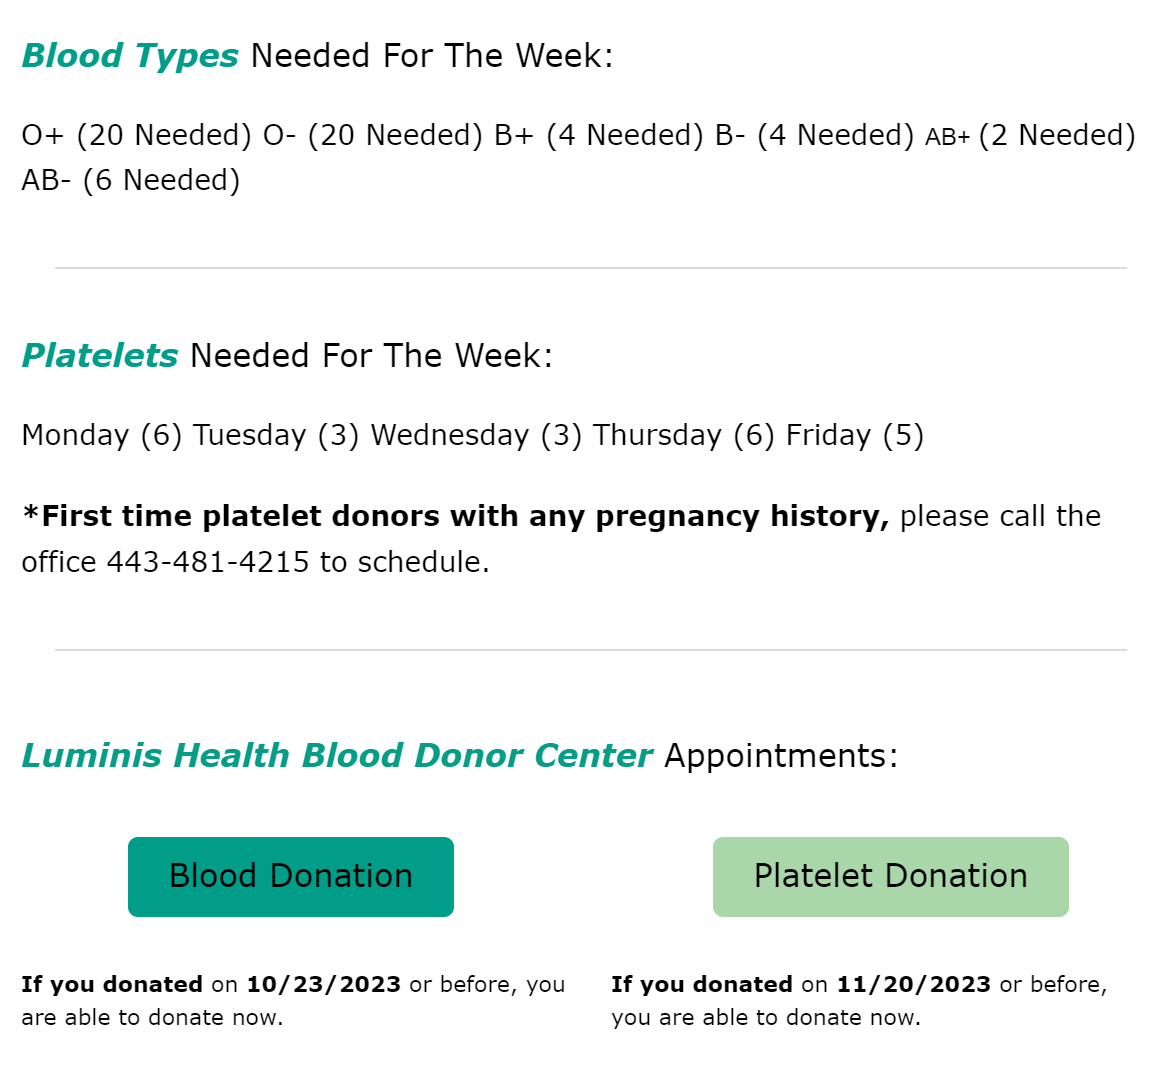The width and height of the screenshot is (1168, 1072).
Task: Click the 'Friday (5)' platelet entry
Action: pyautogui.click(x=854, y=435)
